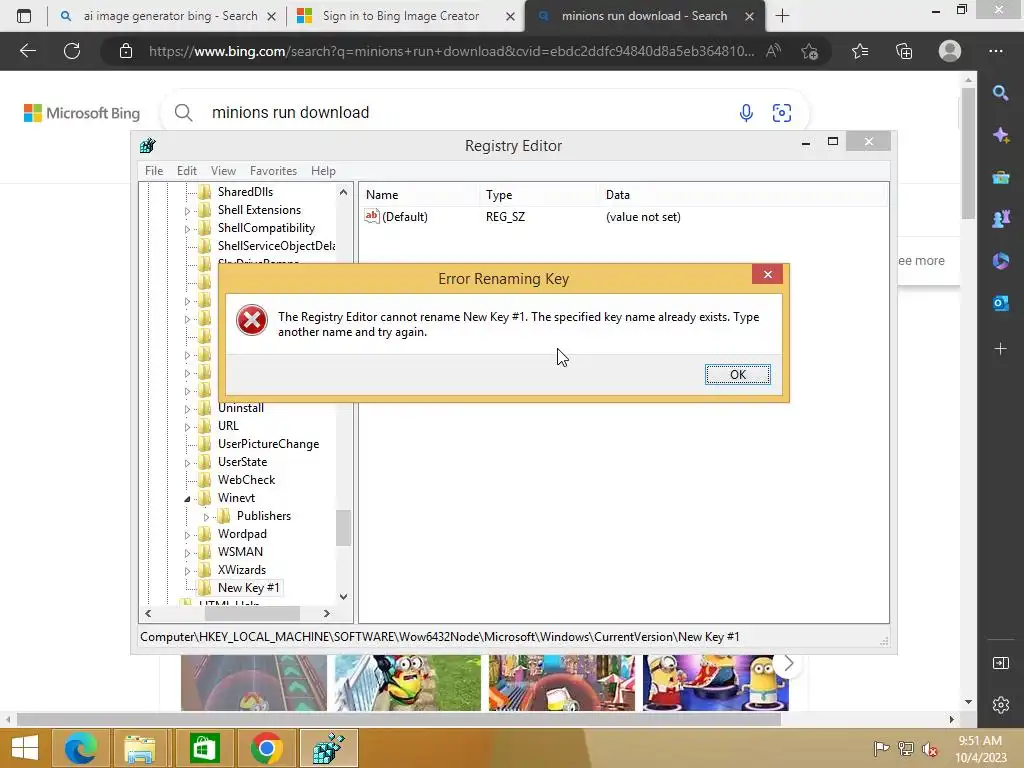Viewport: 1024px width, 768px height.
Task: Expand the Shell Extensions key
Action: [x=187, y=211]
